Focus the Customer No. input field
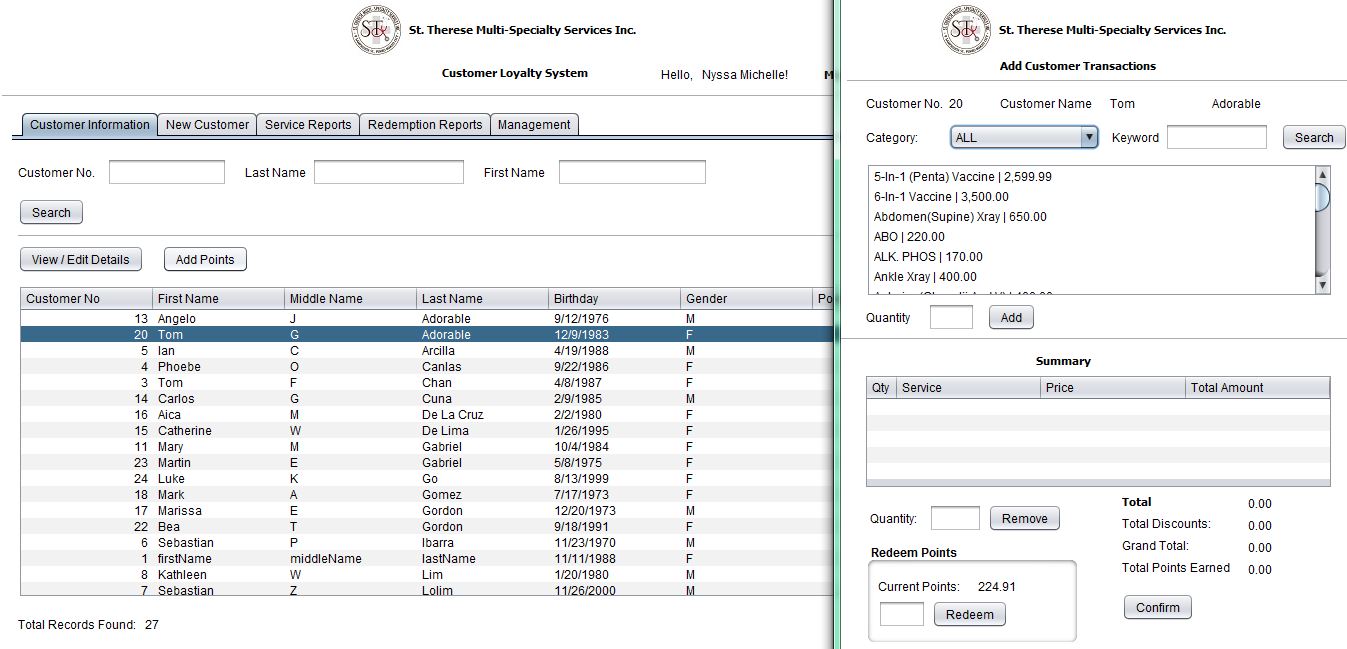 point(167,172)
